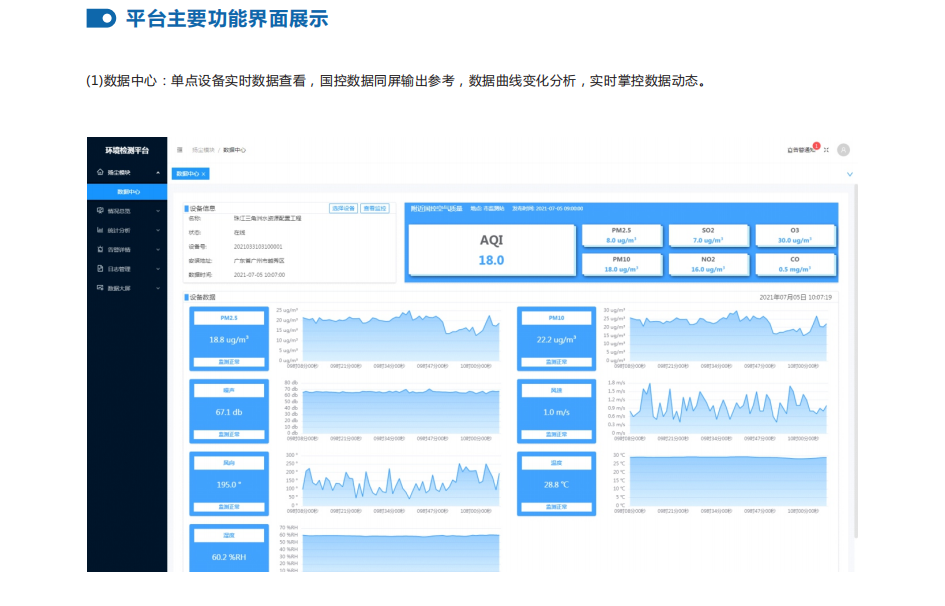
Task: Toggle fullscreen using the expand icon
Action: 827,150
